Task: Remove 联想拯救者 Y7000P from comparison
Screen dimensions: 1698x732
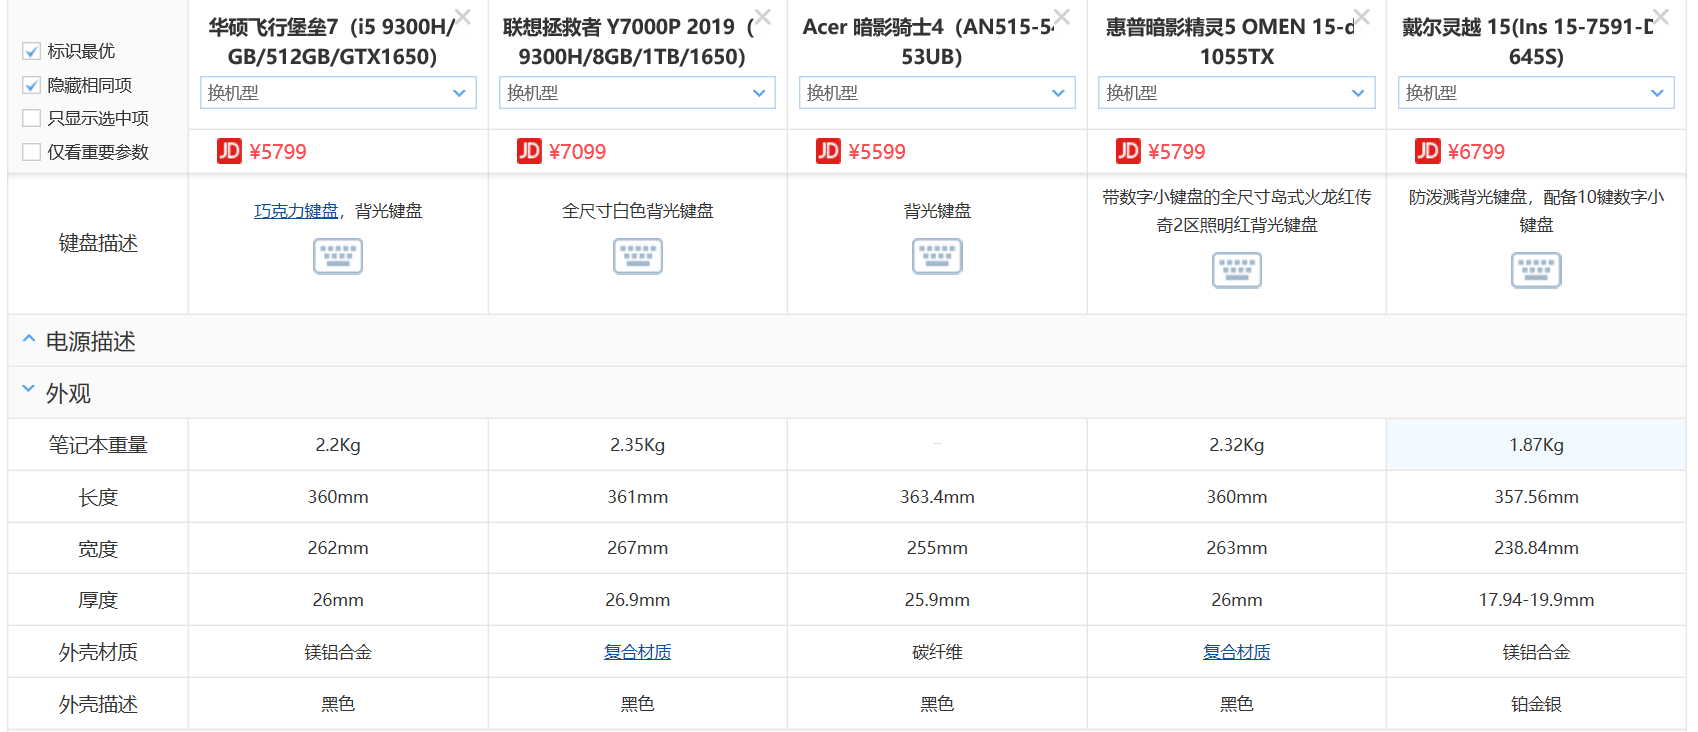Action: 763,17
